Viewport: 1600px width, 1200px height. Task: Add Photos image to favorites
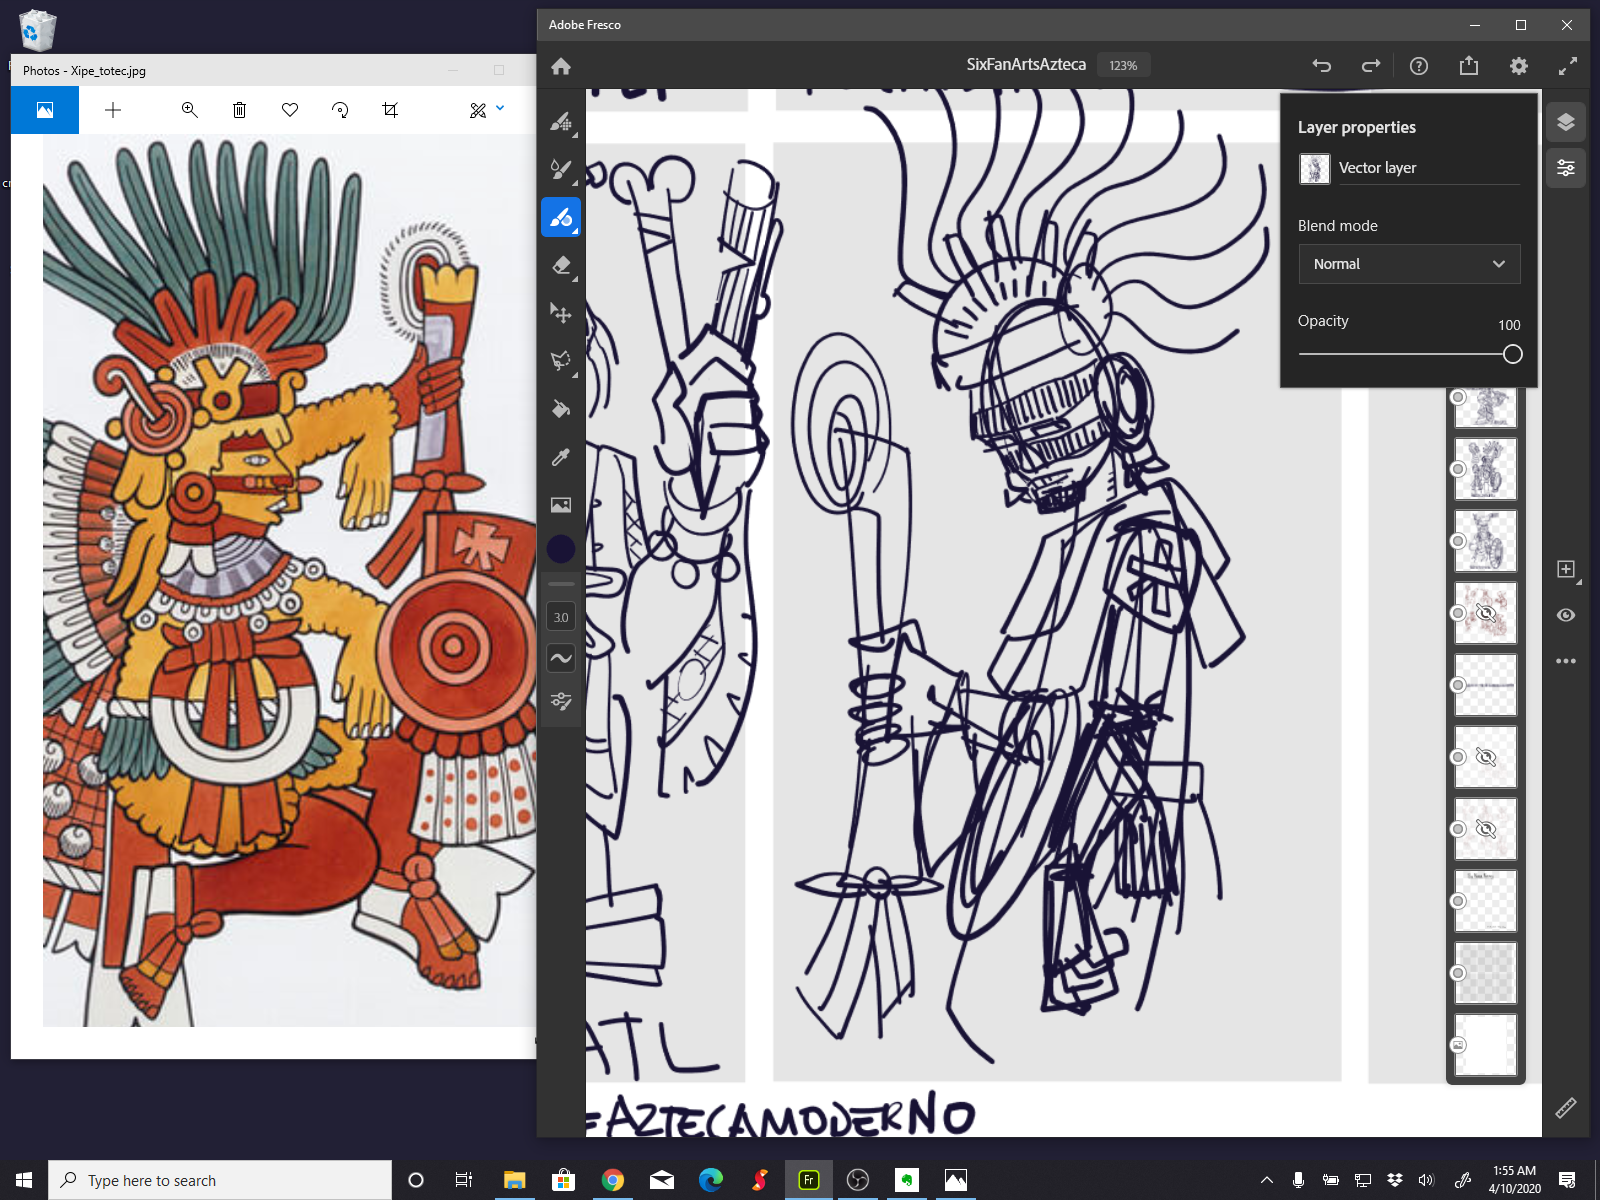coord(290,110)
